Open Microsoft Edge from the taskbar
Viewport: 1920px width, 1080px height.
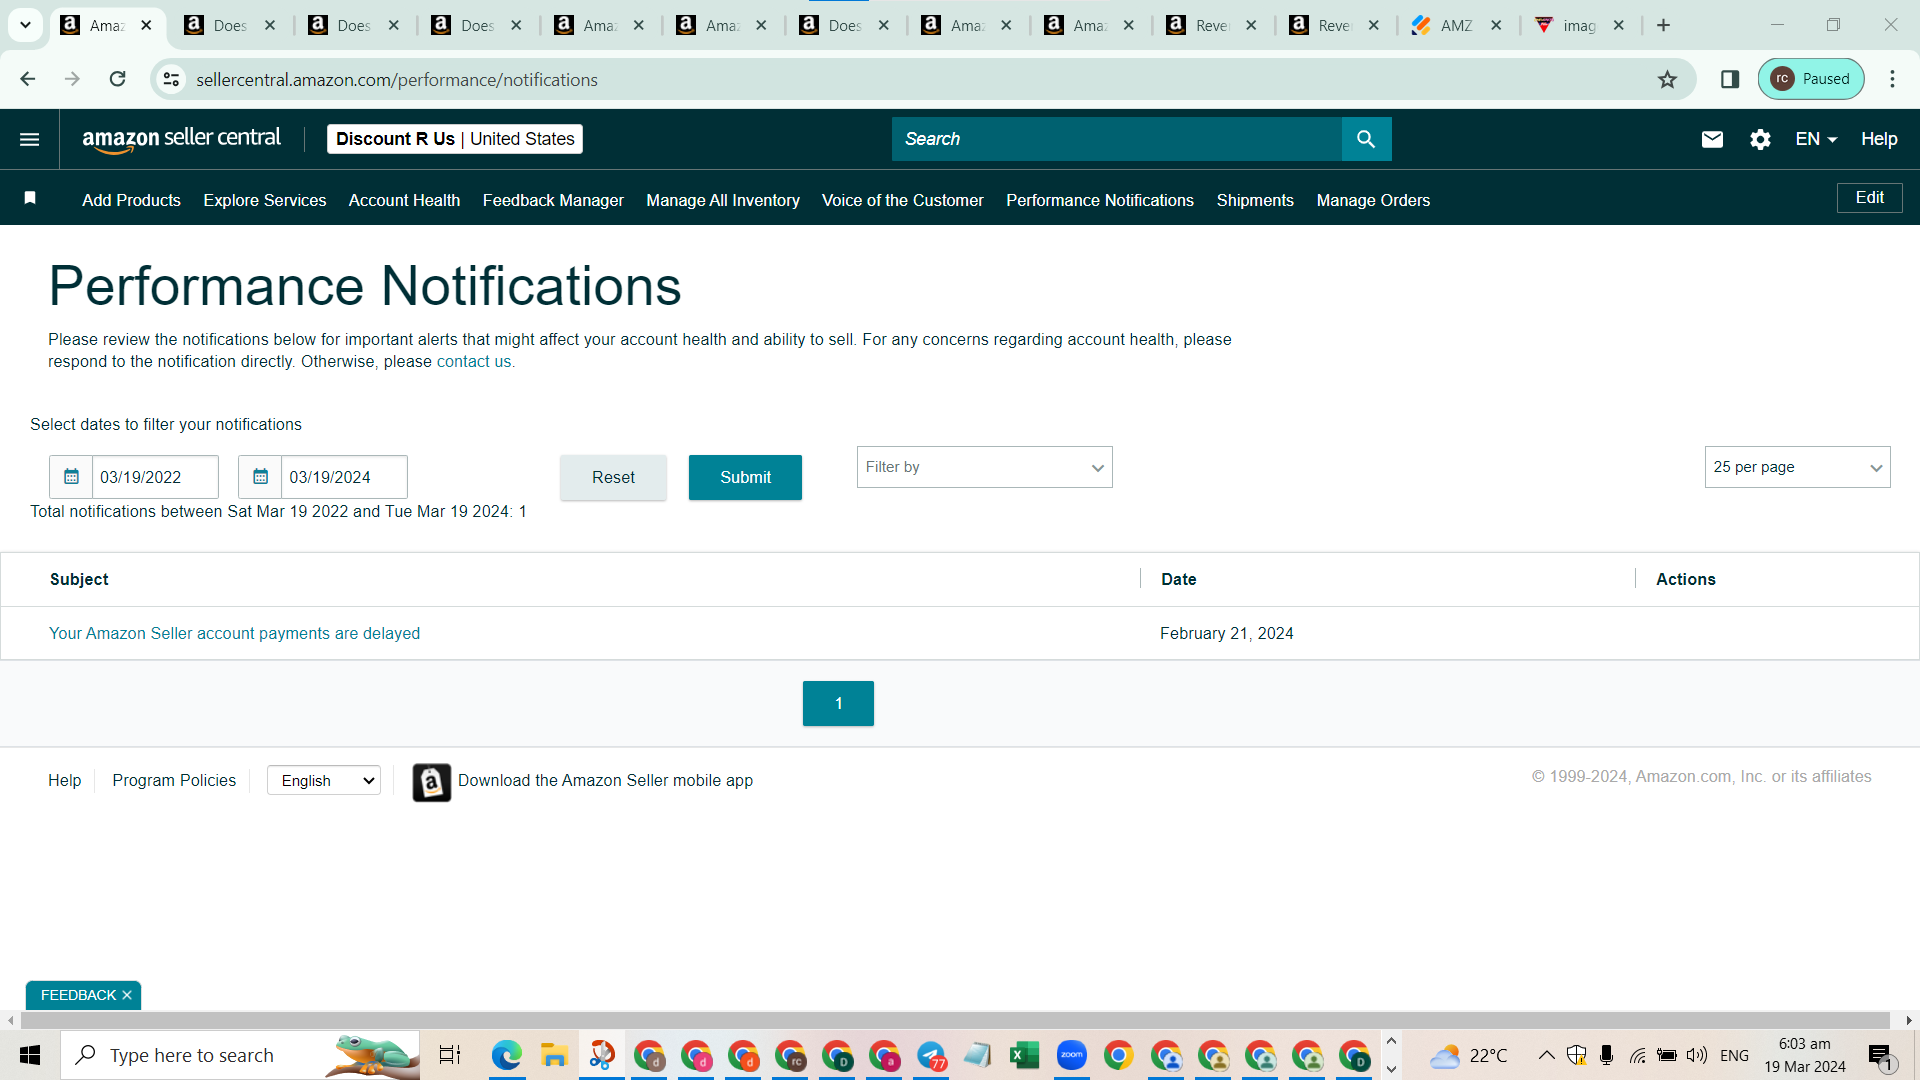506,1055
